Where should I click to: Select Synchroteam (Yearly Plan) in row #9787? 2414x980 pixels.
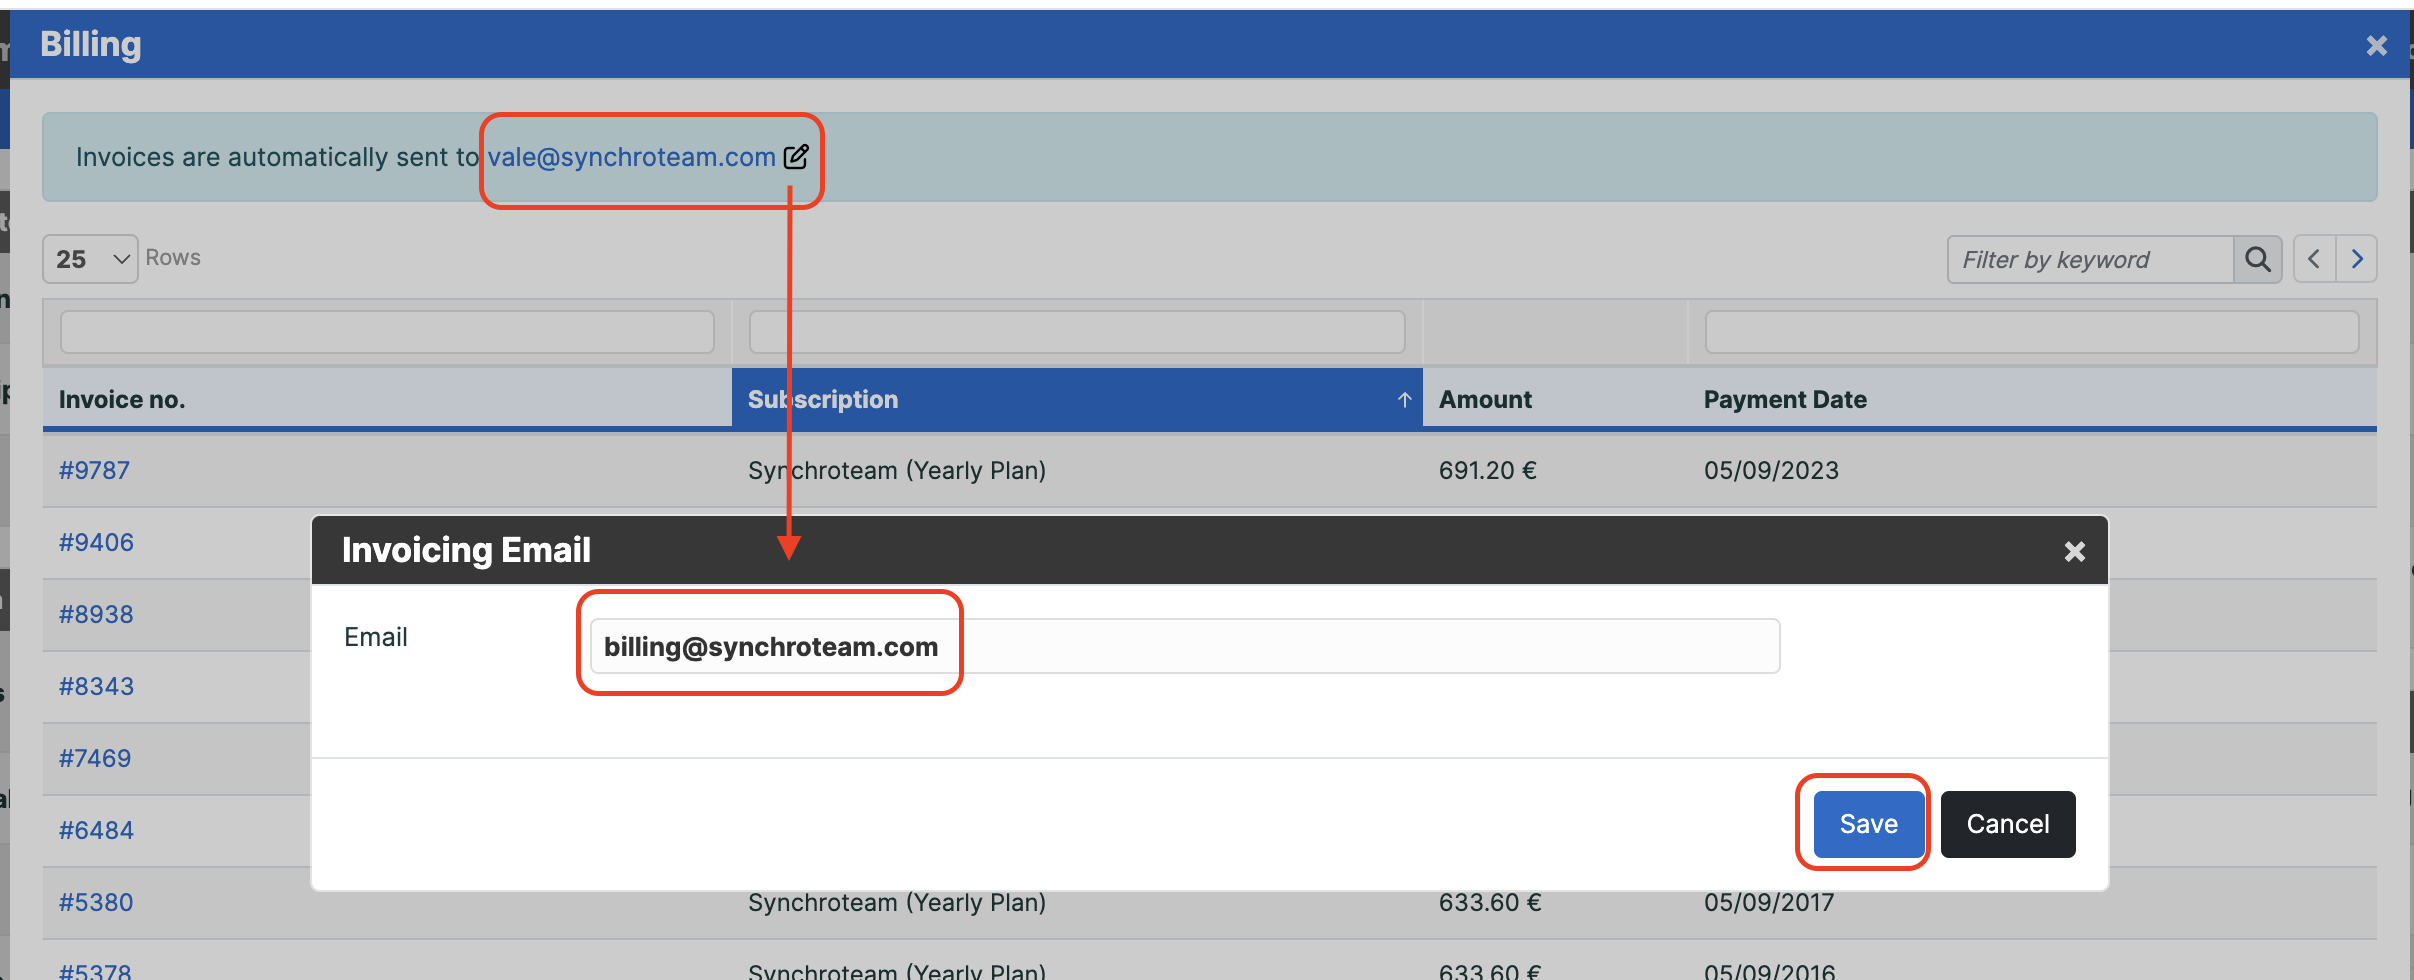(897, 470)
